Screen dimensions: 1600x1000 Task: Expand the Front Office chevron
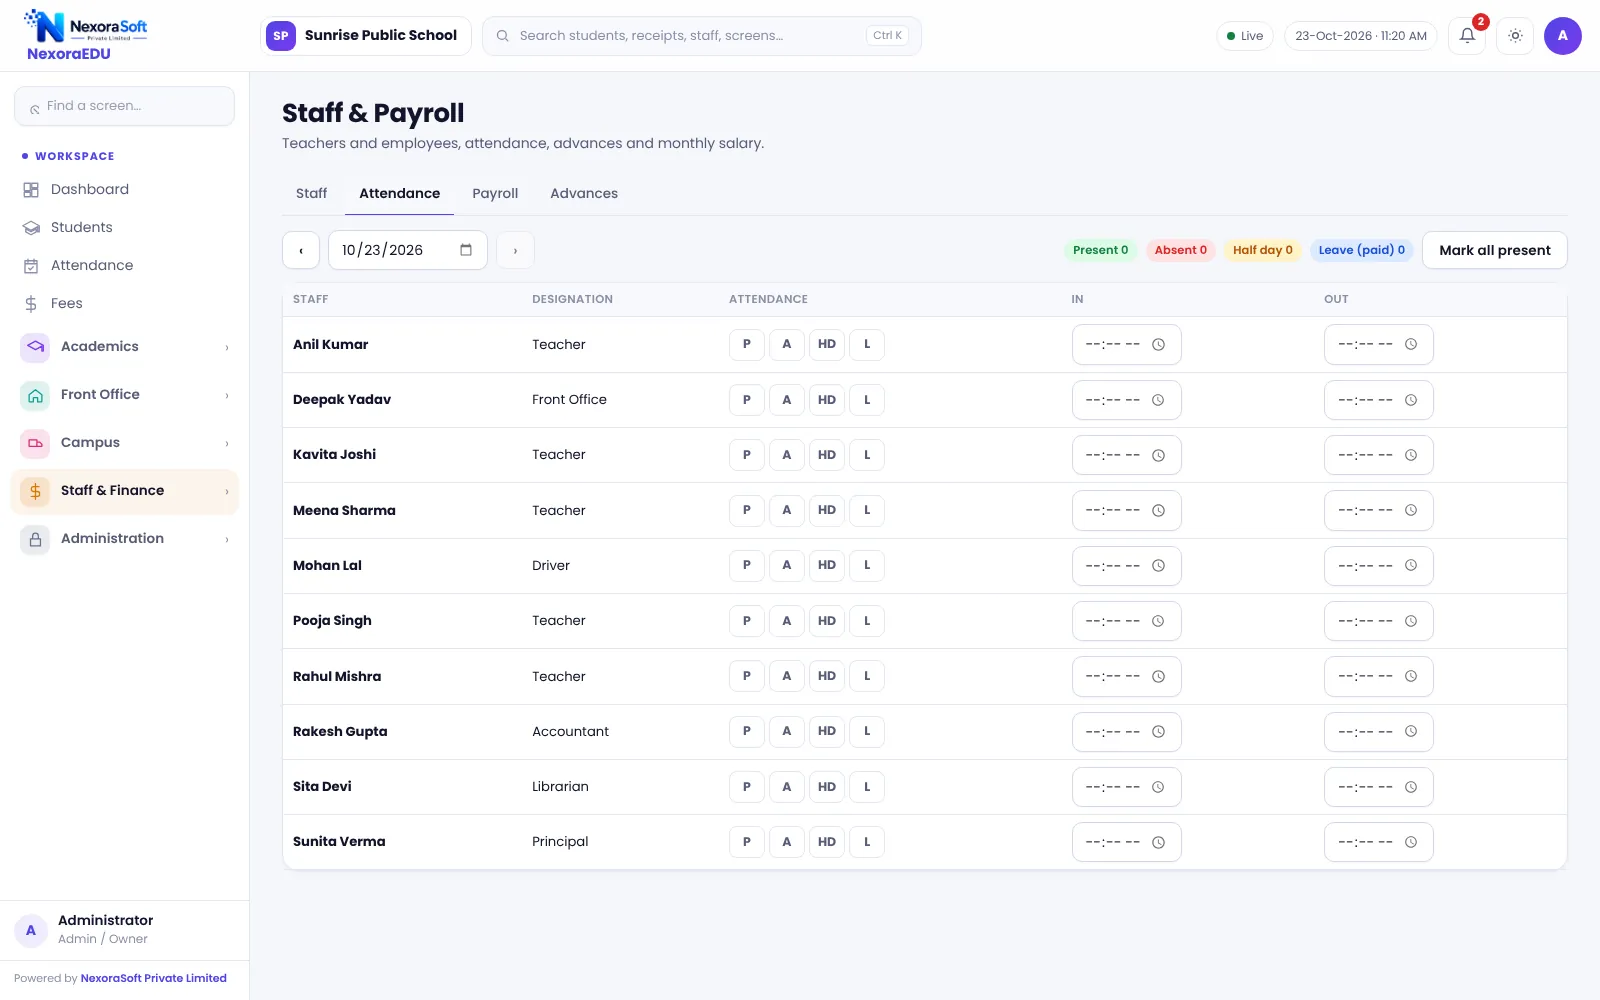tap(227, 395)
